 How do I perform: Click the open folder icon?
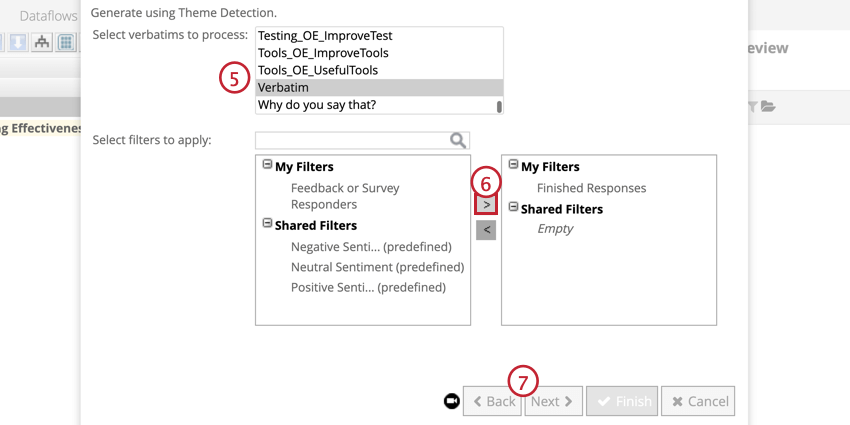[768, 106]
